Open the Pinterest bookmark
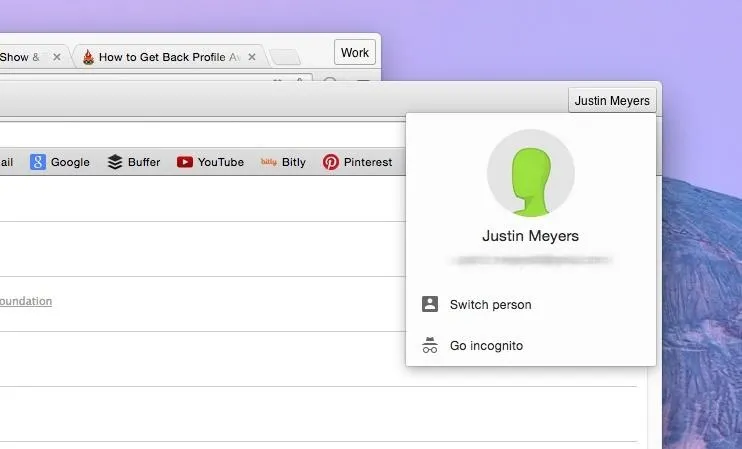 (357, 162)
